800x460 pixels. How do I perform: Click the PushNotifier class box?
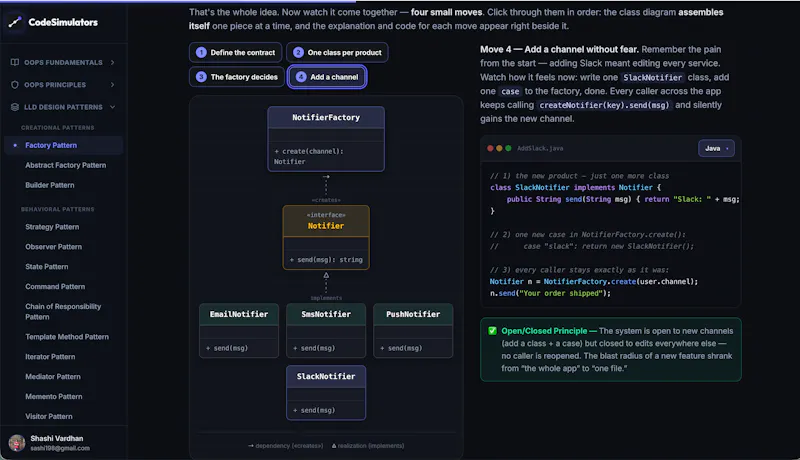[413, 330]
